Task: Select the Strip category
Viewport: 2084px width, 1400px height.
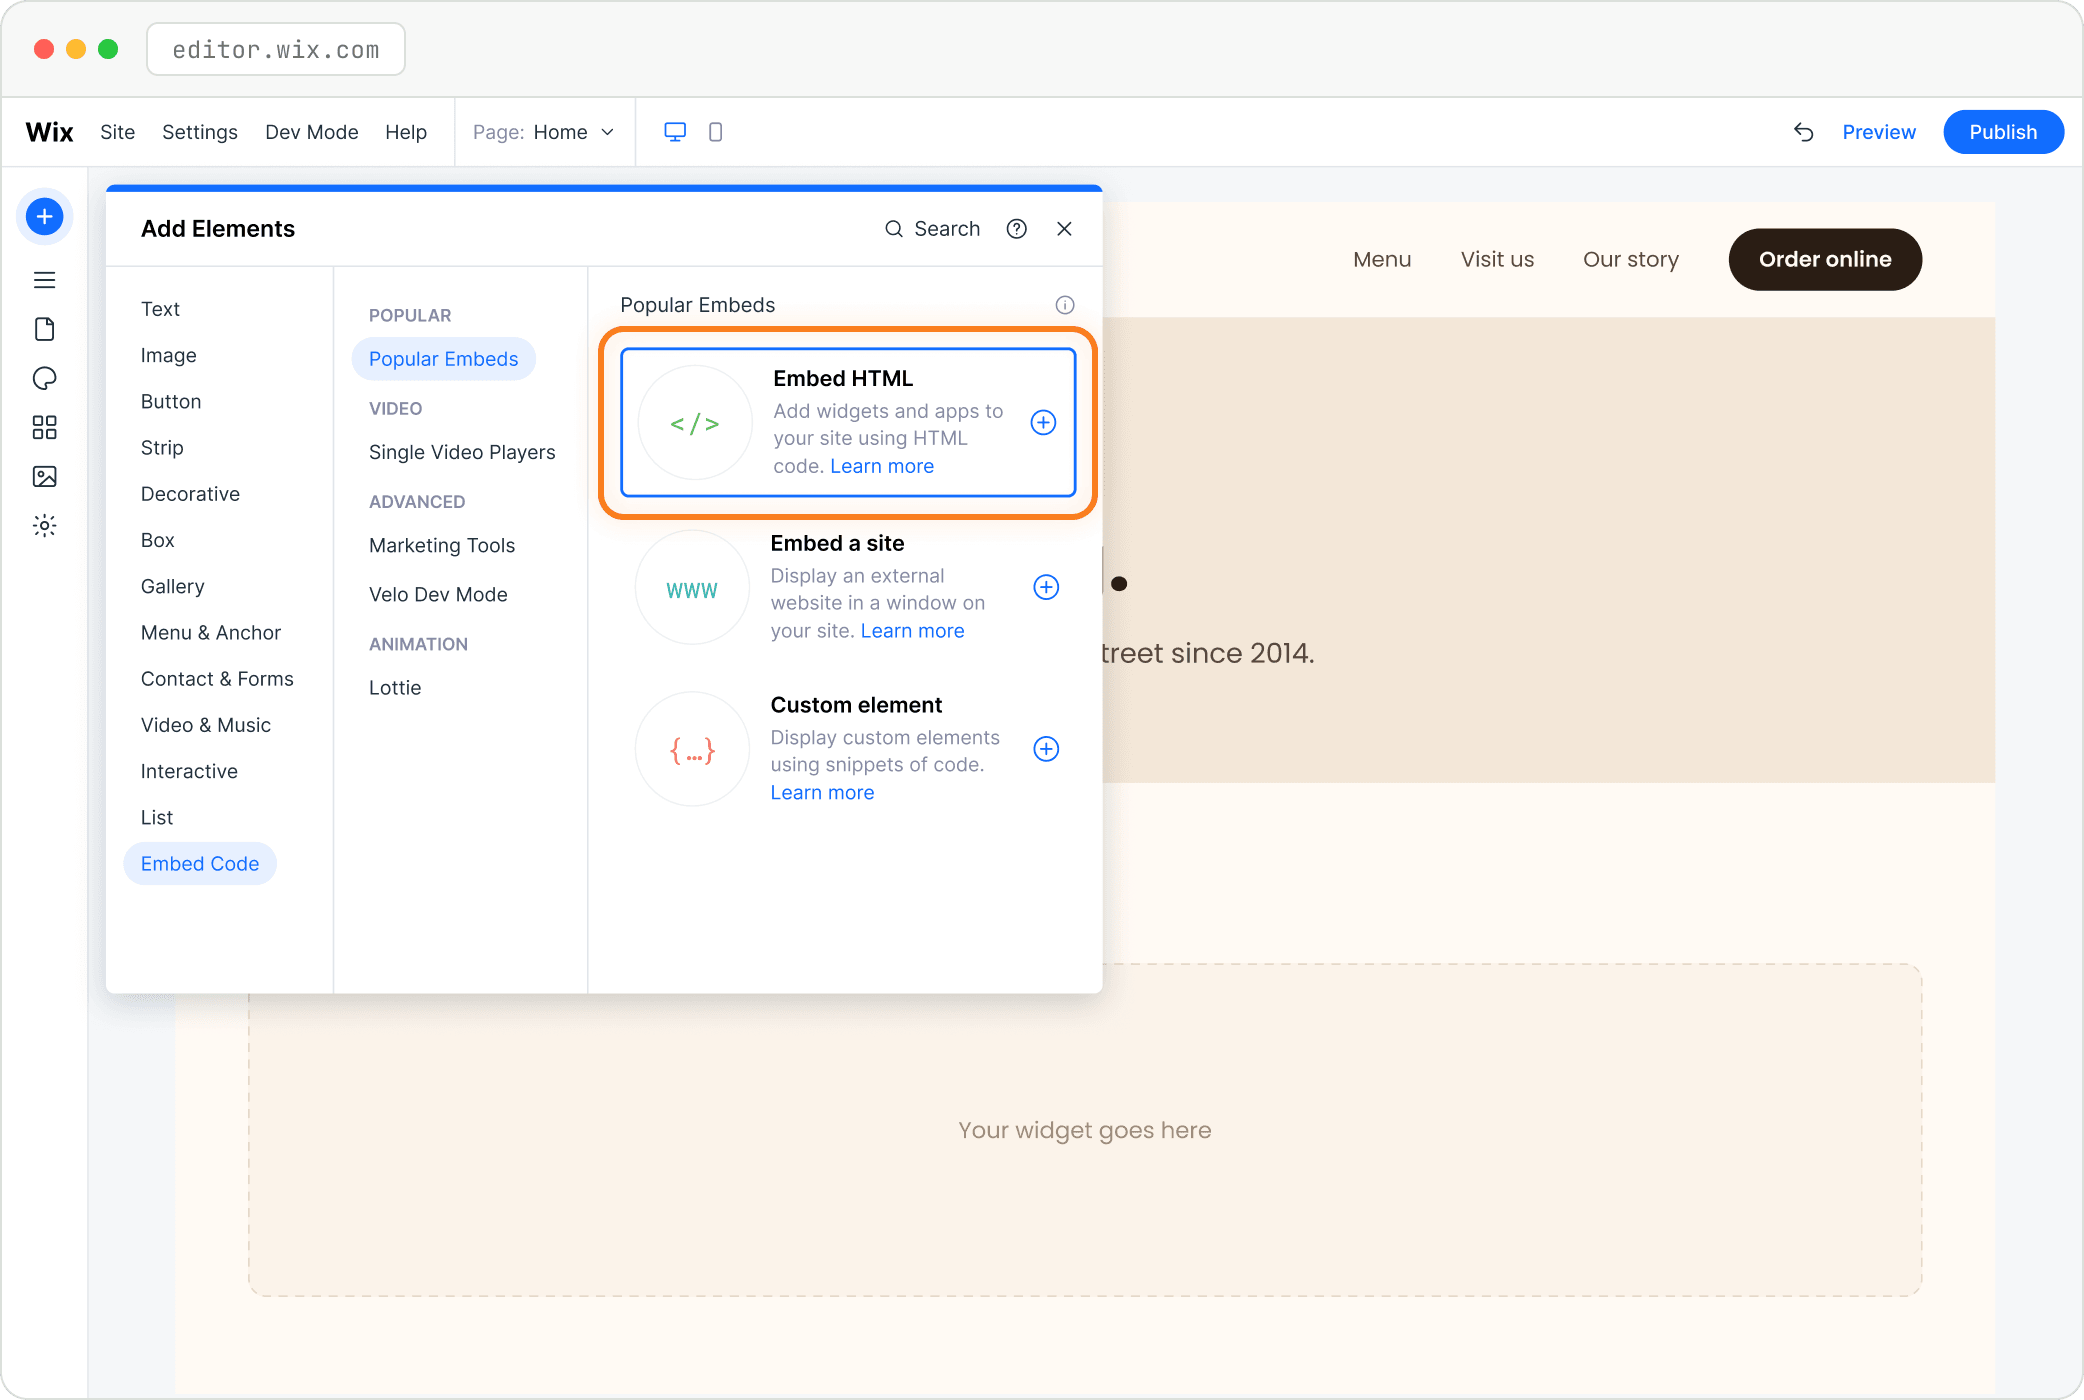Action: point(162,447)
